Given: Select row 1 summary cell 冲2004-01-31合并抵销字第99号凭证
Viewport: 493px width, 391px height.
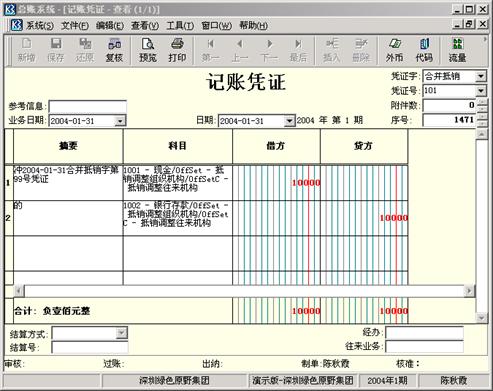Looking at the screenshot, I should pyautogui.click(x=68, y=183).
